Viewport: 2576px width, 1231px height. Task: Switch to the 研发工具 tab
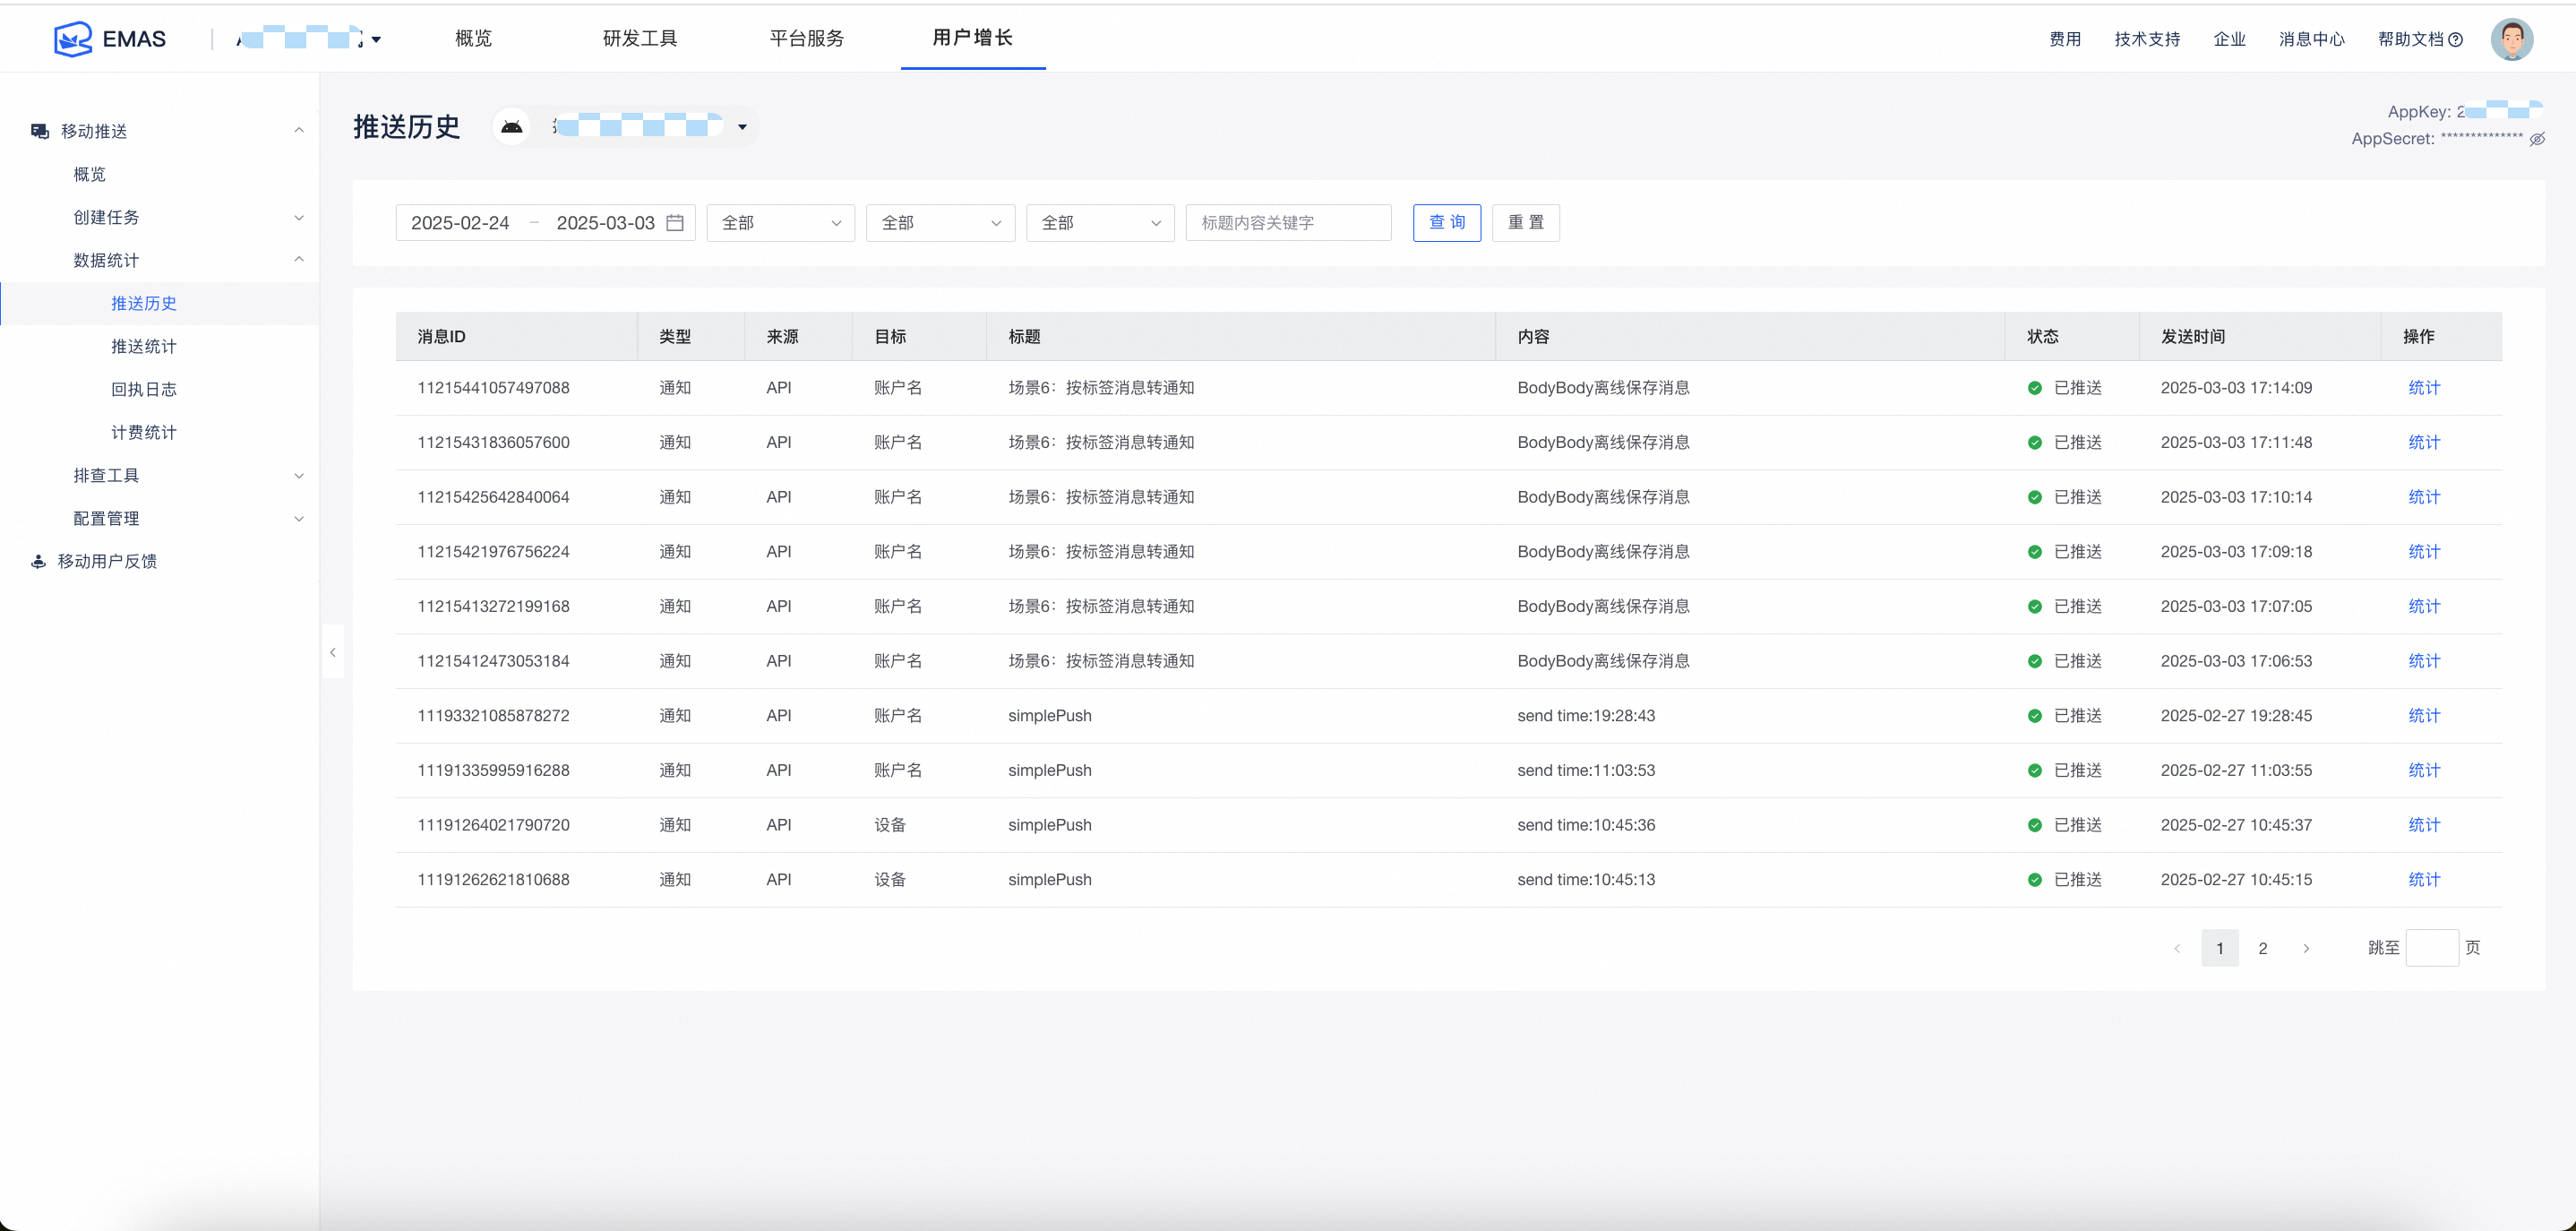[640, 38]
